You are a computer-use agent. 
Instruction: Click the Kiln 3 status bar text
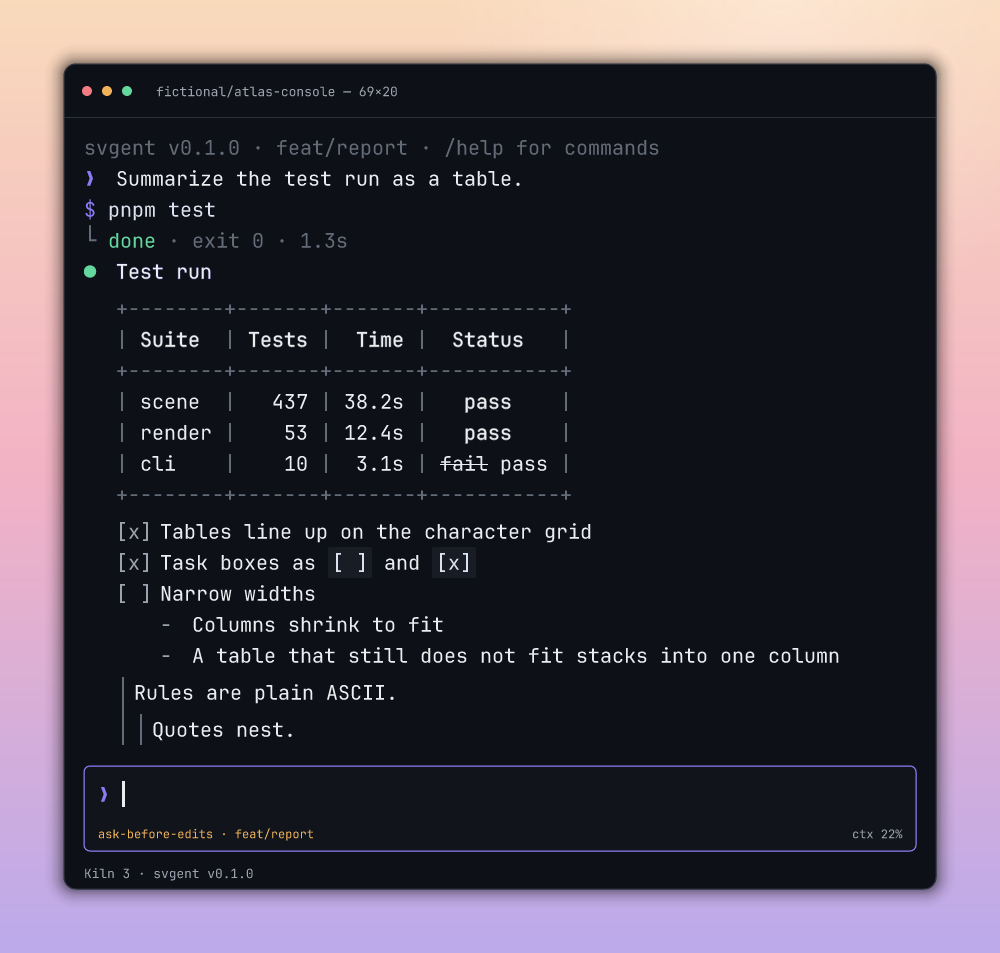107,874
